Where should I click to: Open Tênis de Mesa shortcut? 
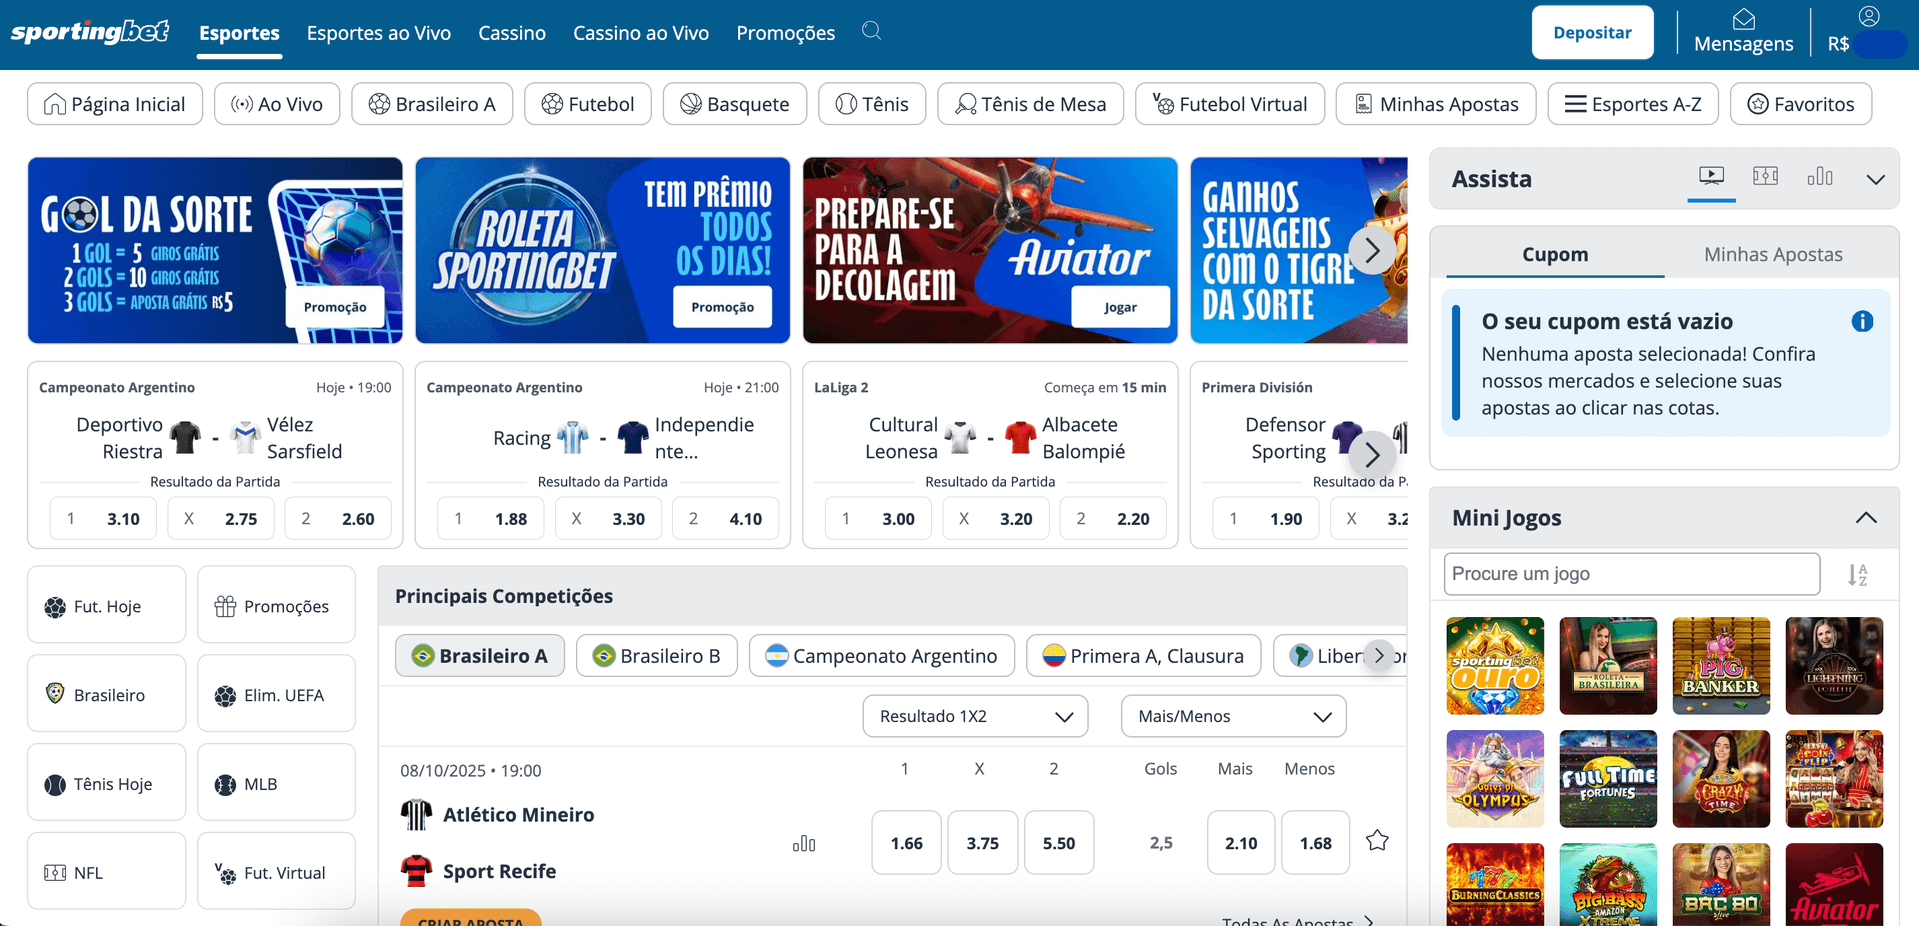pyautogui.click(x=1030, y=104)
